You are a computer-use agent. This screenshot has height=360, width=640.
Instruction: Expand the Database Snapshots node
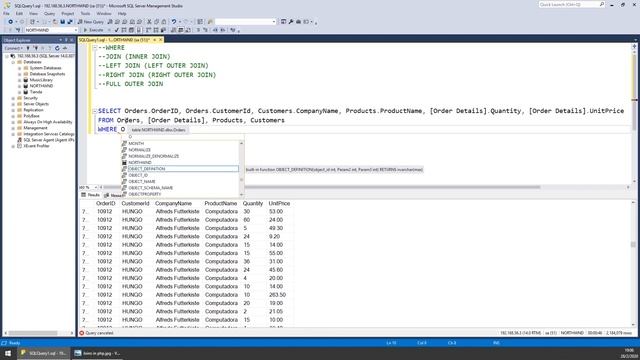click(20, 74)
